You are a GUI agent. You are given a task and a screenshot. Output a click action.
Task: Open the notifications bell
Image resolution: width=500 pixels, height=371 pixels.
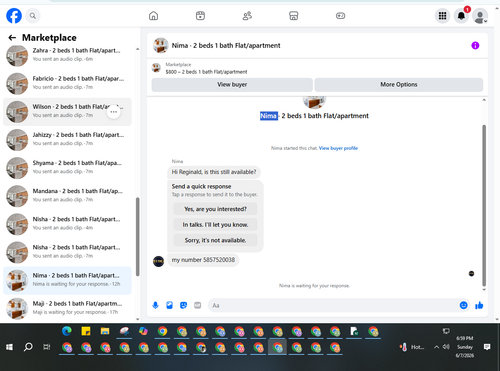(461, 16)
